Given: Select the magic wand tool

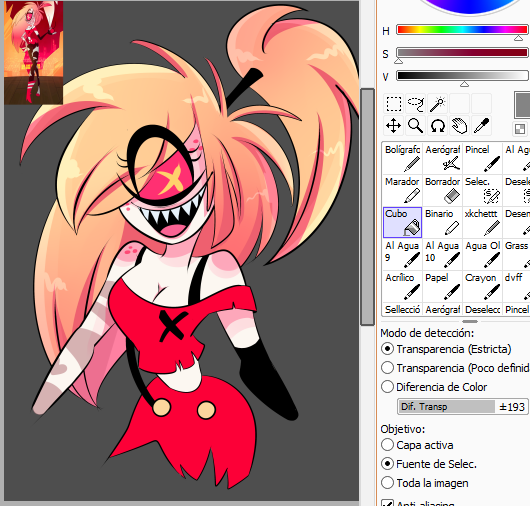Looking at the screenshot, I should coord(437,103).
